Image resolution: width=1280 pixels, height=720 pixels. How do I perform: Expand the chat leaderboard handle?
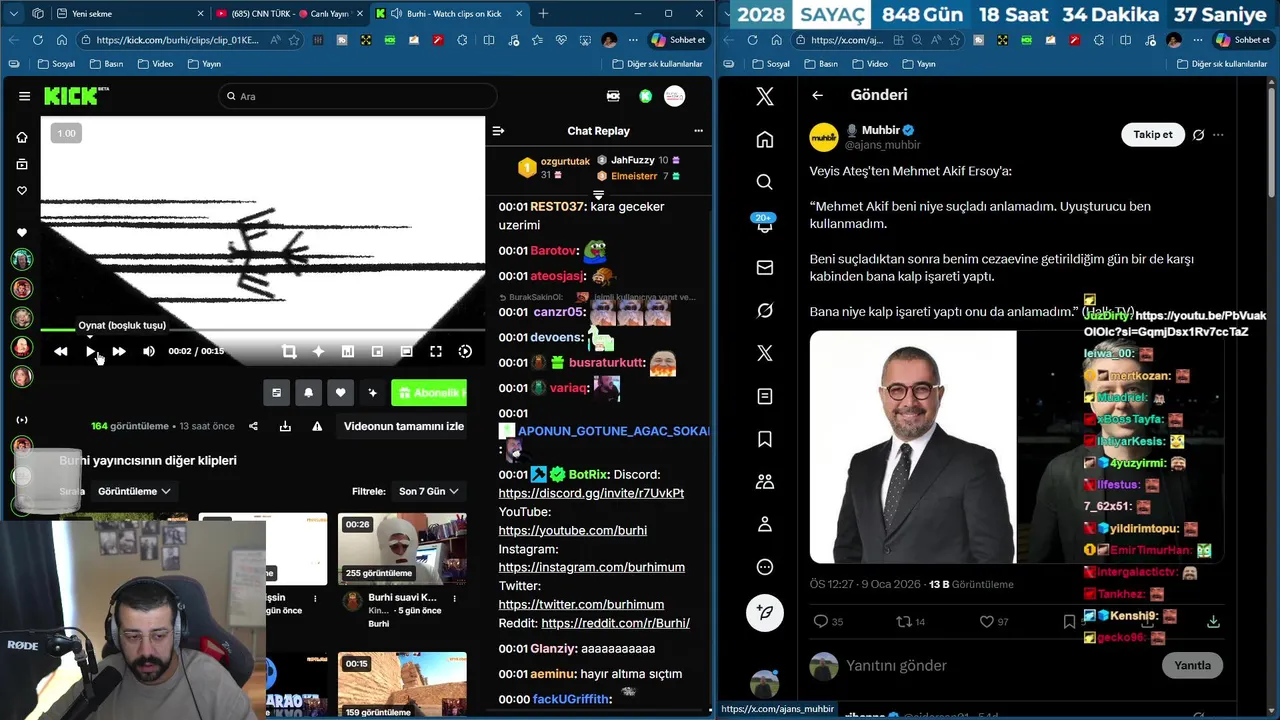pos(598,195)
